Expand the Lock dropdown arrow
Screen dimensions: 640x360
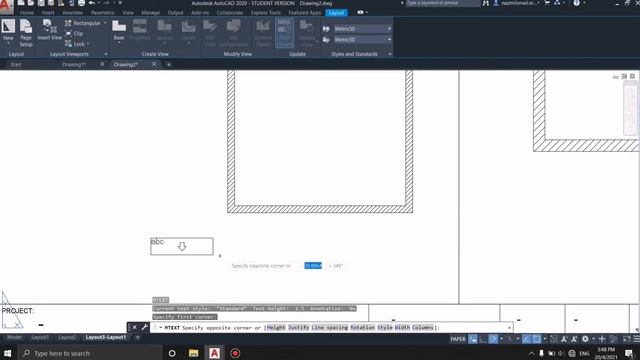pyautogui.click(x=88, y=44)
